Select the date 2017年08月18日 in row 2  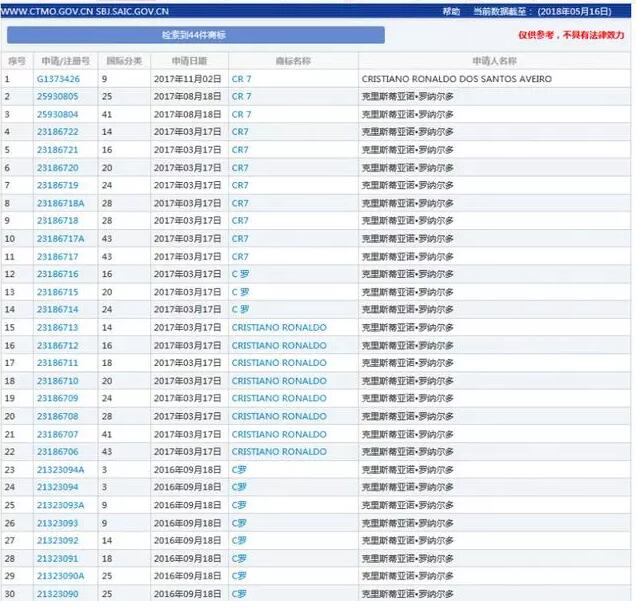pos(188,96)
